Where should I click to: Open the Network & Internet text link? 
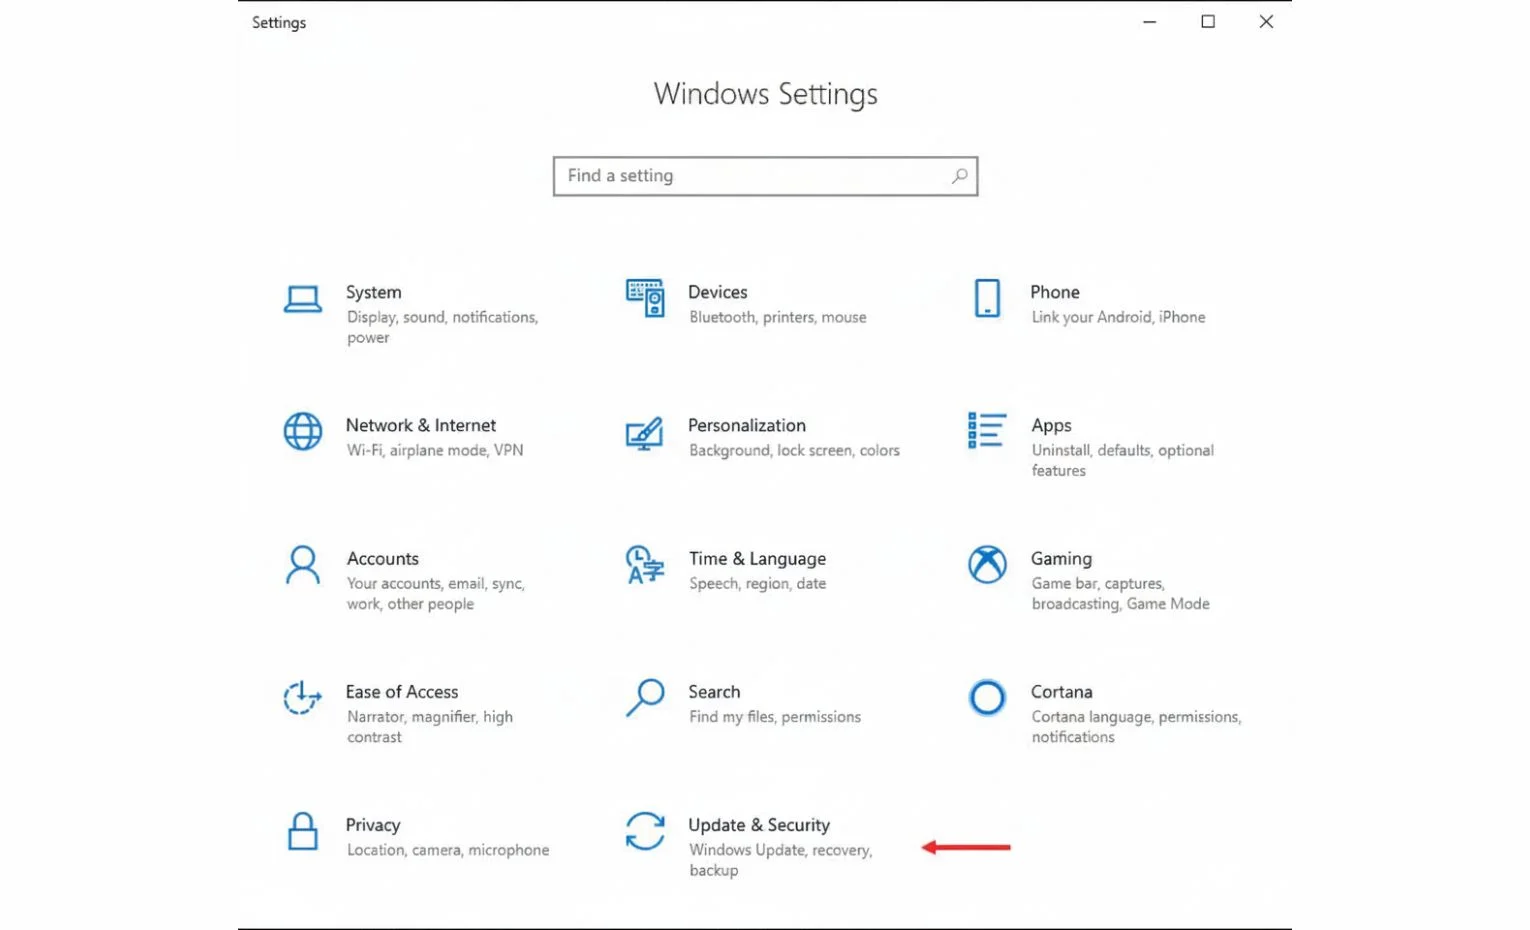pyautogui.click(x=421, y=425)
